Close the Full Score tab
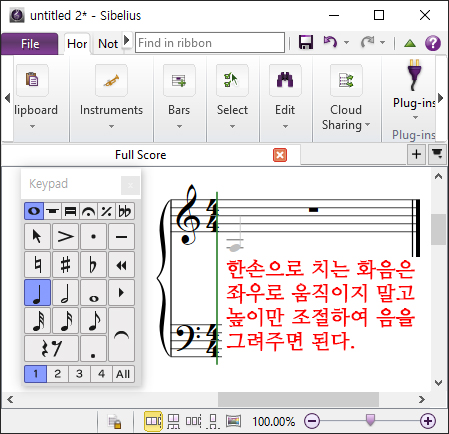Image resolution: width=449 pixels, height=434 pixels. [x=280, y=155]
